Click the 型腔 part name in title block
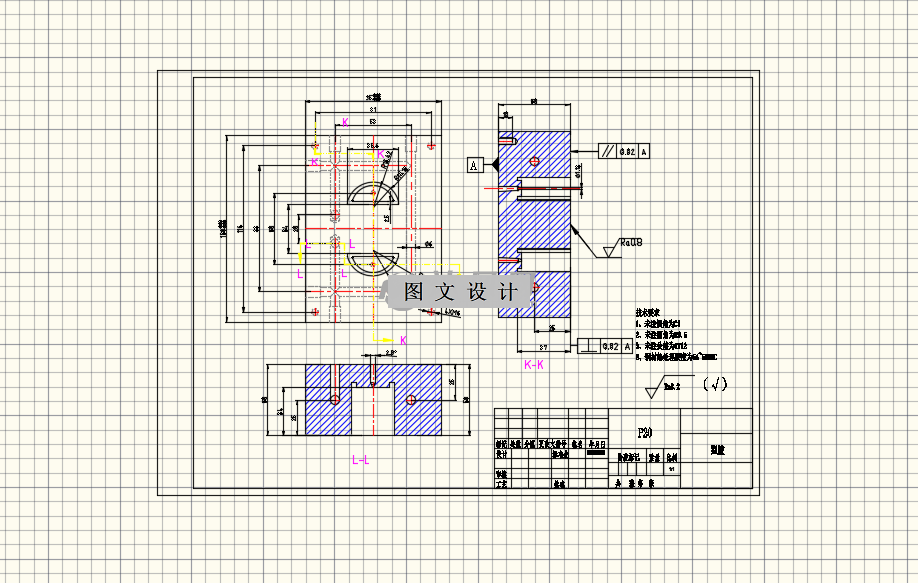The height and width of the screenshot is (583, 918). pyautogui.click(x=718, y=450)
